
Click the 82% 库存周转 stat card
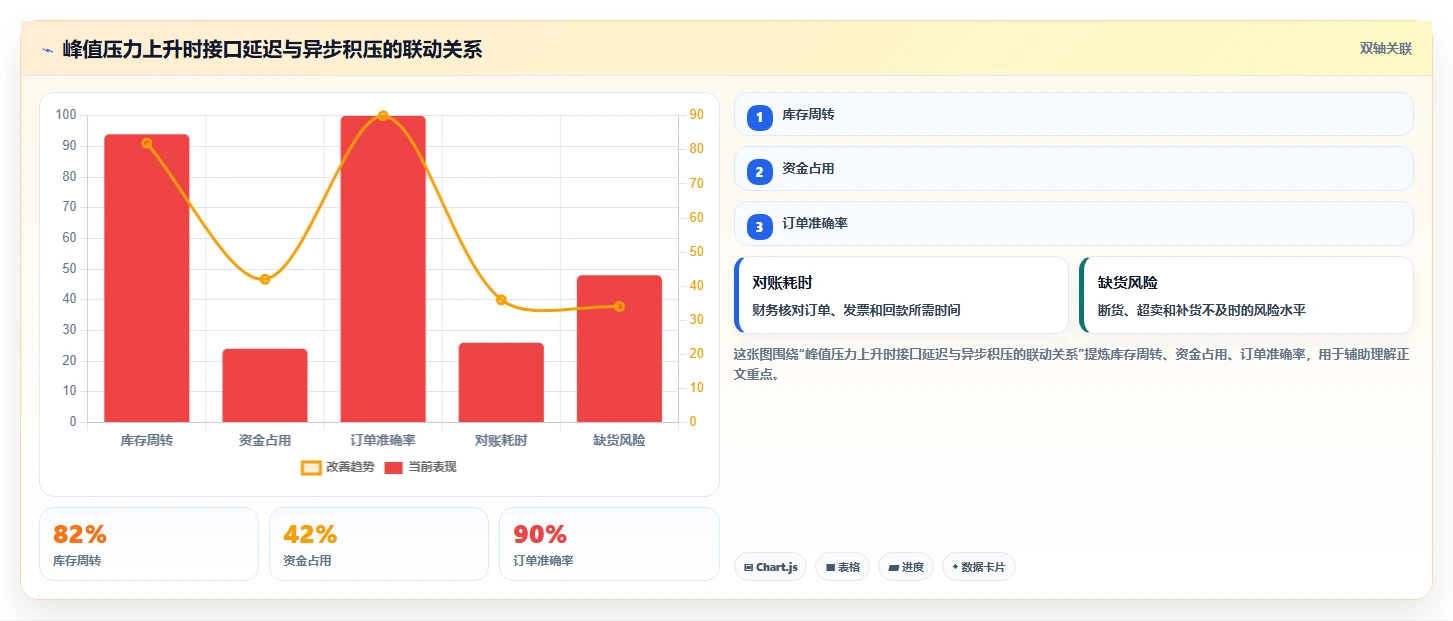(149, 544)
